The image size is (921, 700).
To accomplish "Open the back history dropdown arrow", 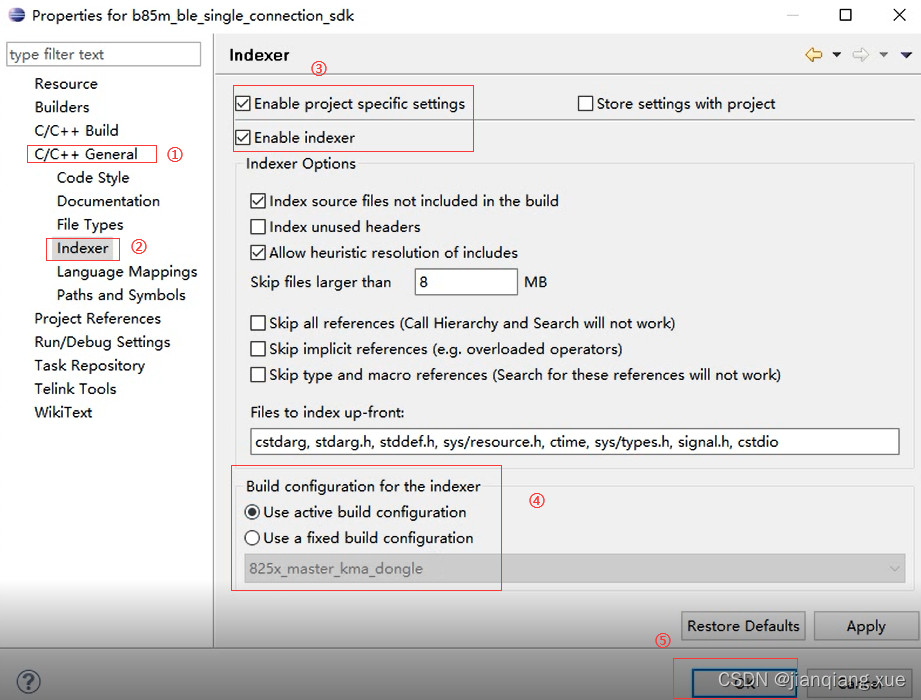I will [836, 55].
